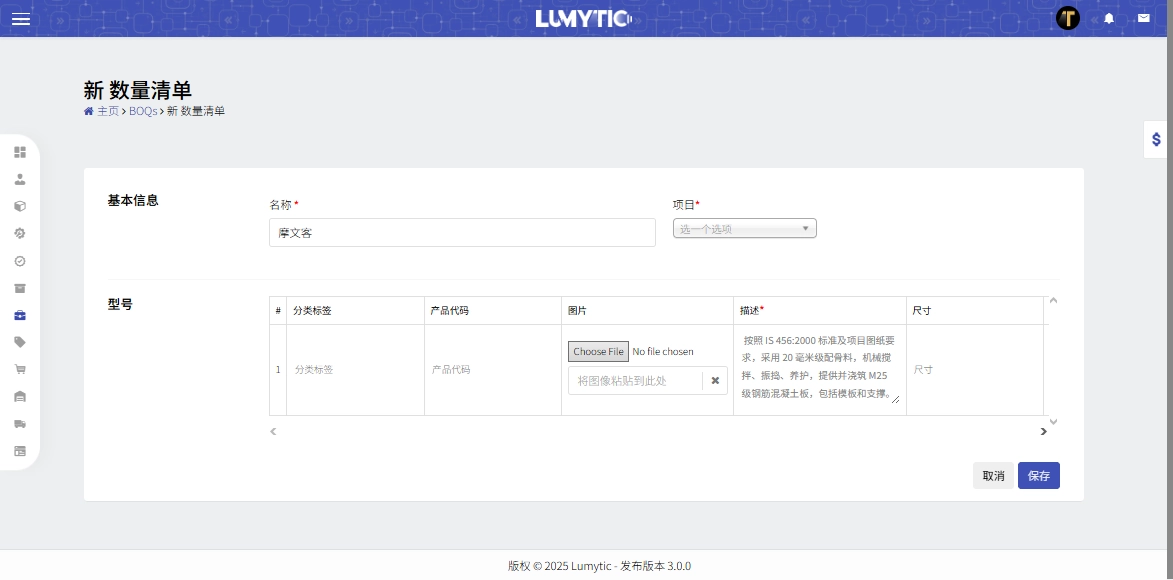Open the 项目 project dropdown
1173x580 pixels.
pos(744,229)
